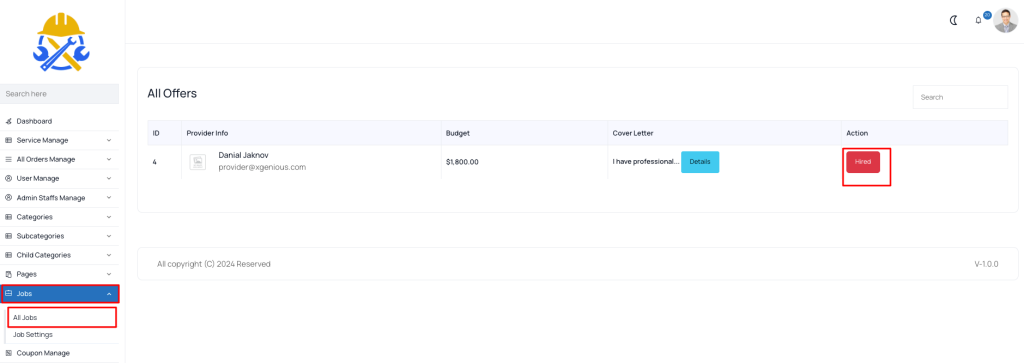Screen dimensions: 1024x363
Task: Toggle dark mode moon icon
Action: (x=953, y=20)
